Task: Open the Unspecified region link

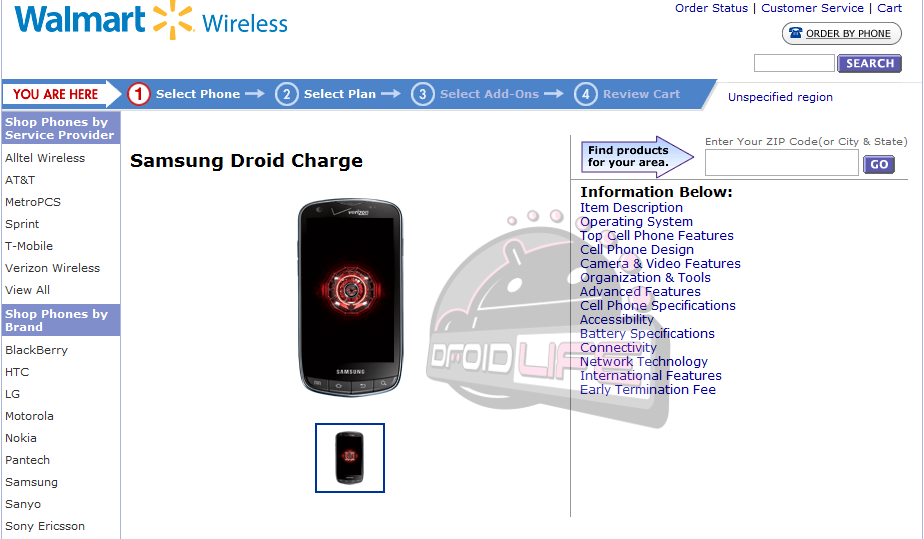Action: (x=780, y=97)
